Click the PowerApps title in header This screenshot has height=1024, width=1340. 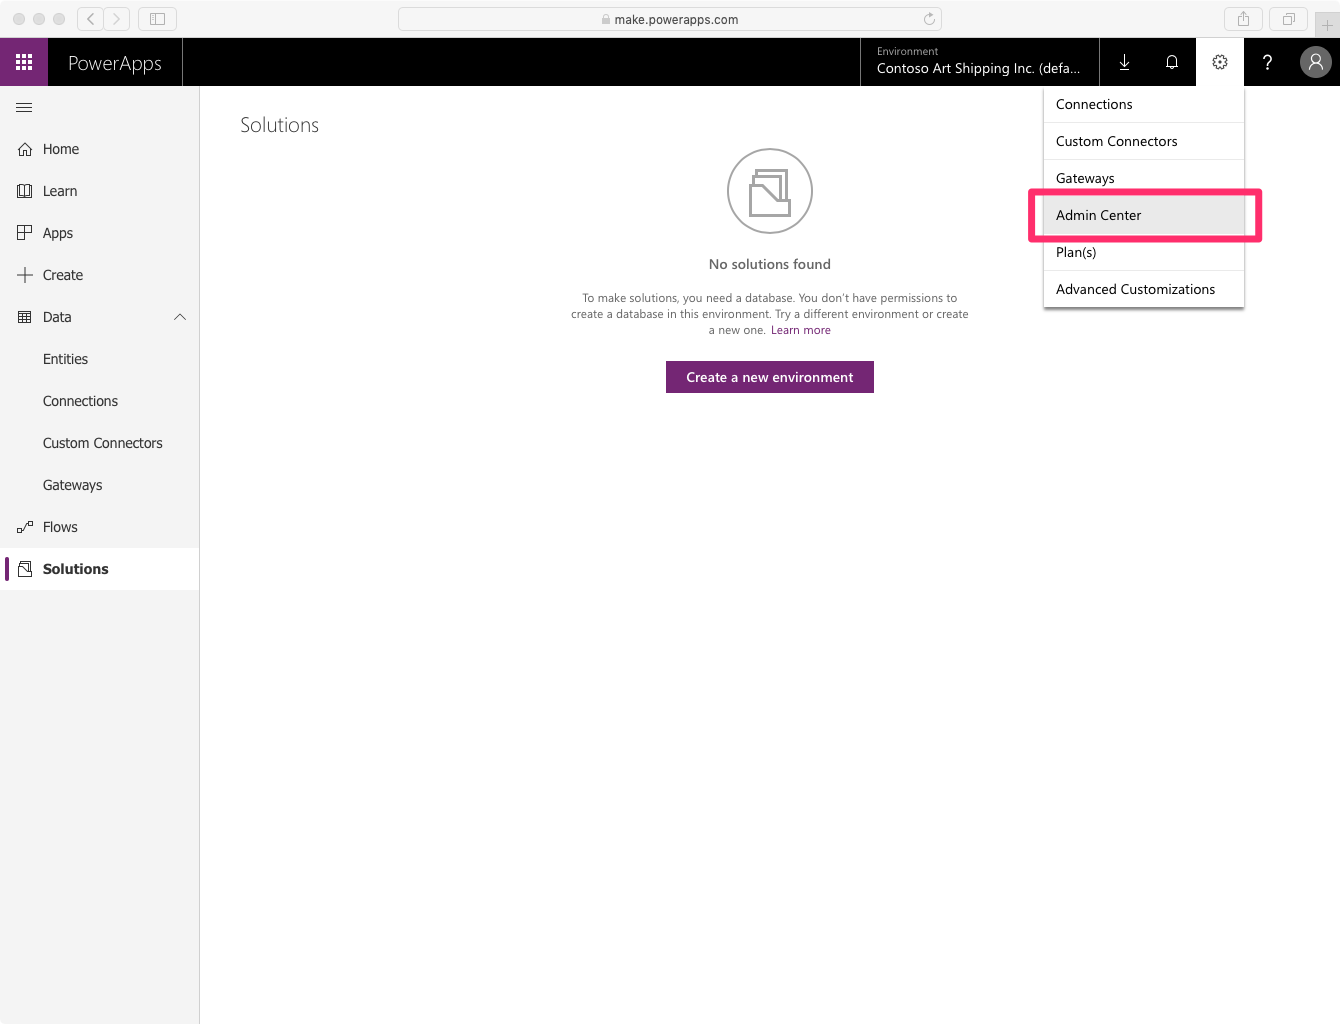click(115, 63)
